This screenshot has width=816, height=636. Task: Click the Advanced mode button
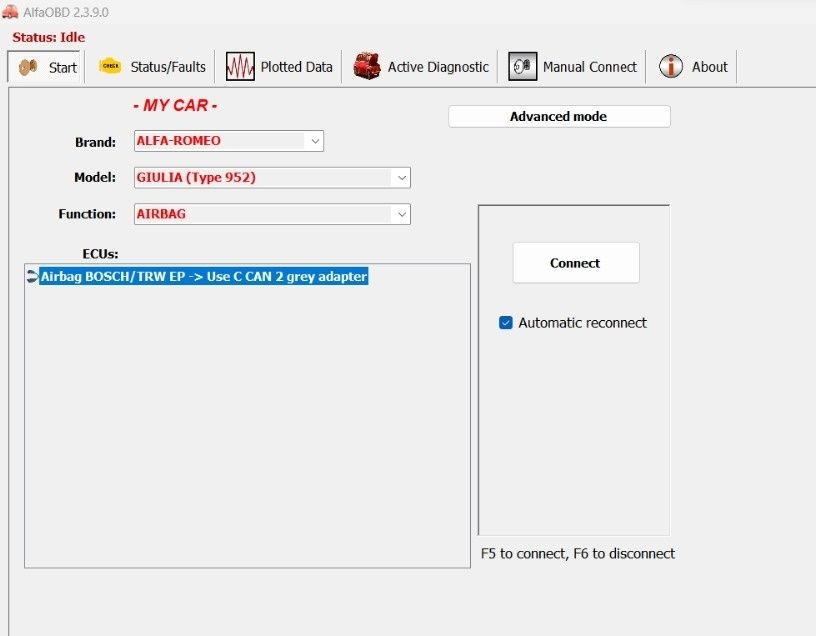tap(559, 117)
